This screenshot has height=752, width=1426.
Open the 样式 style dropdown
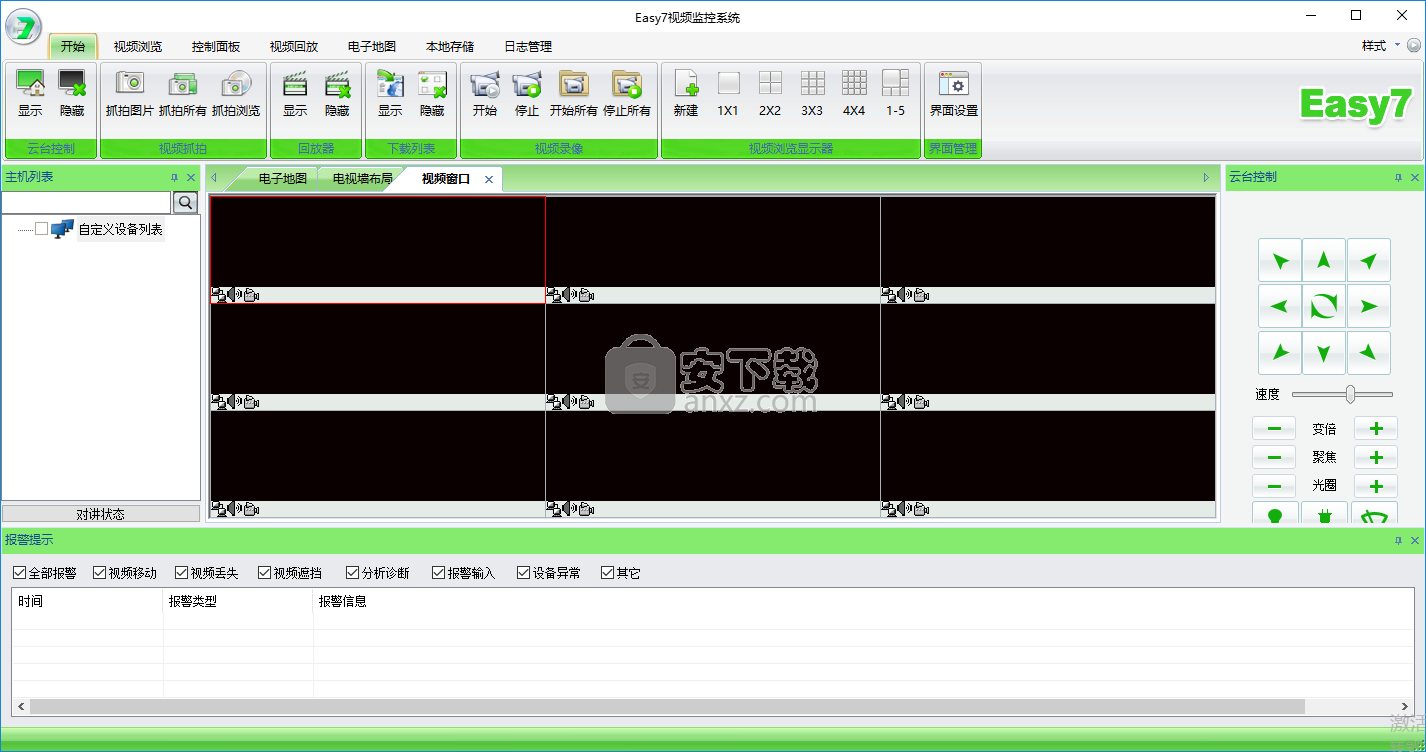[1379, 46]
